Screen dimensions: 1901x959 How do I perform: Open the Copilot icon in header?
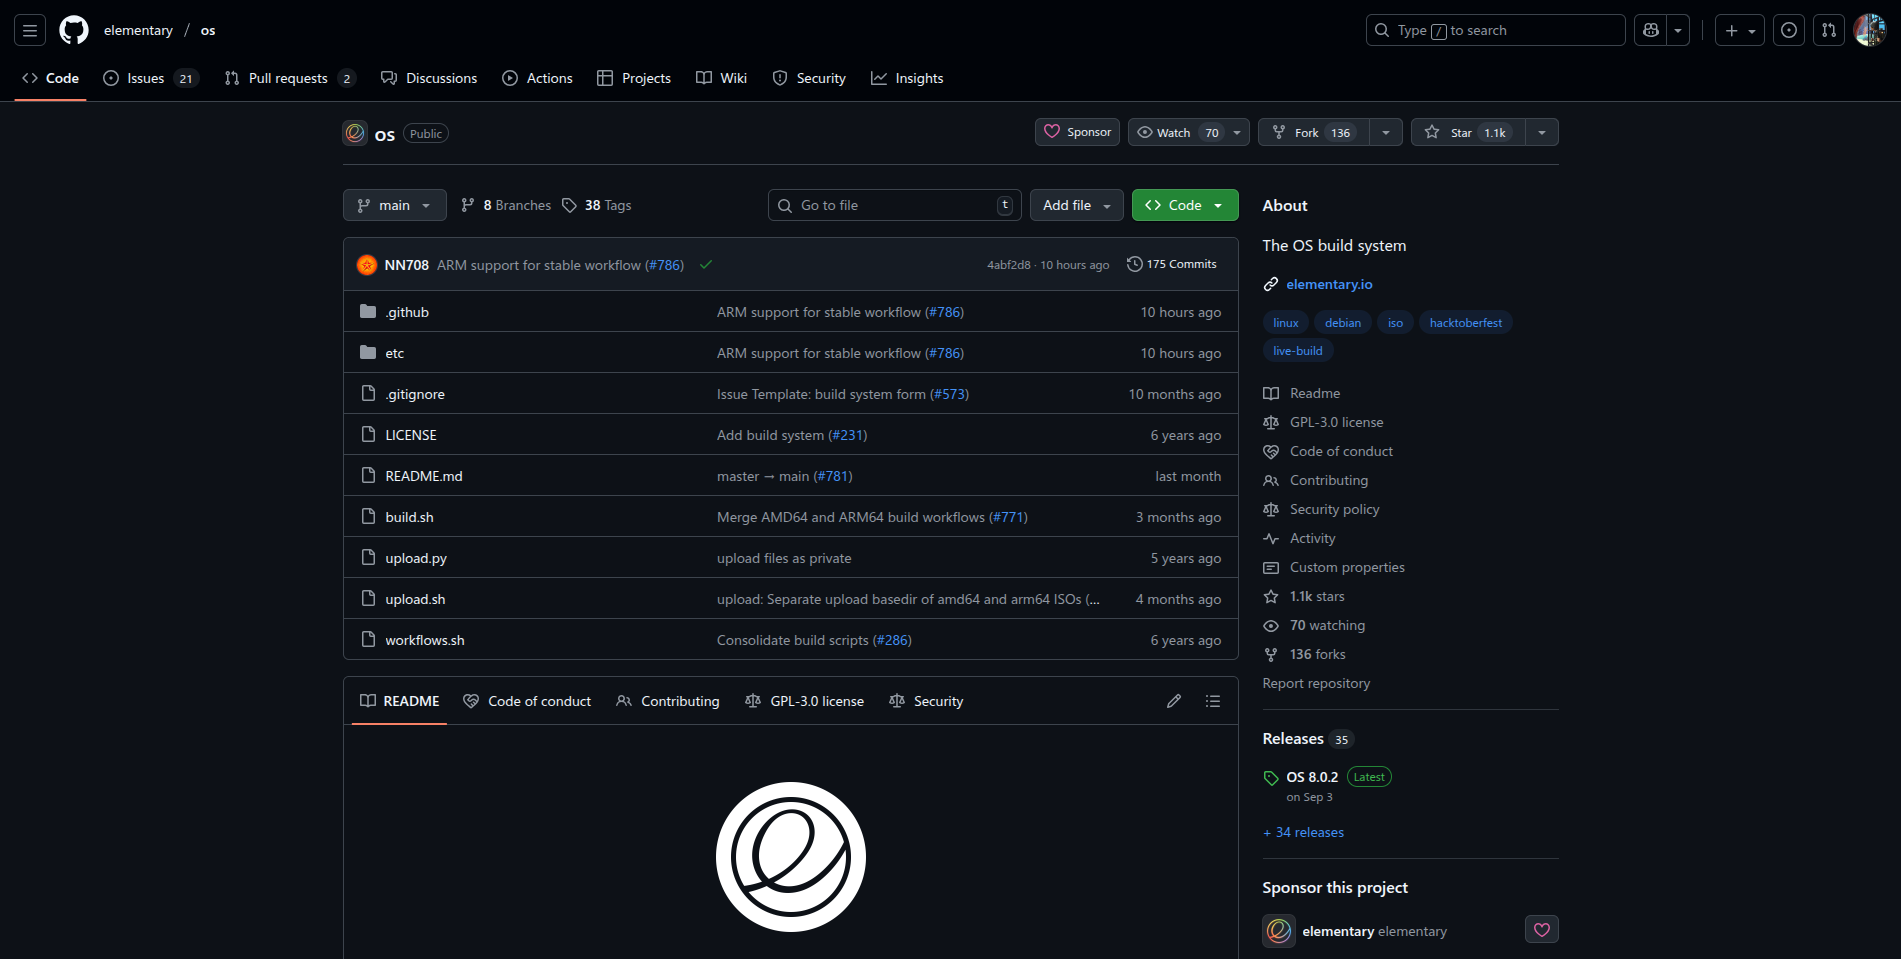pos(1650,30)
